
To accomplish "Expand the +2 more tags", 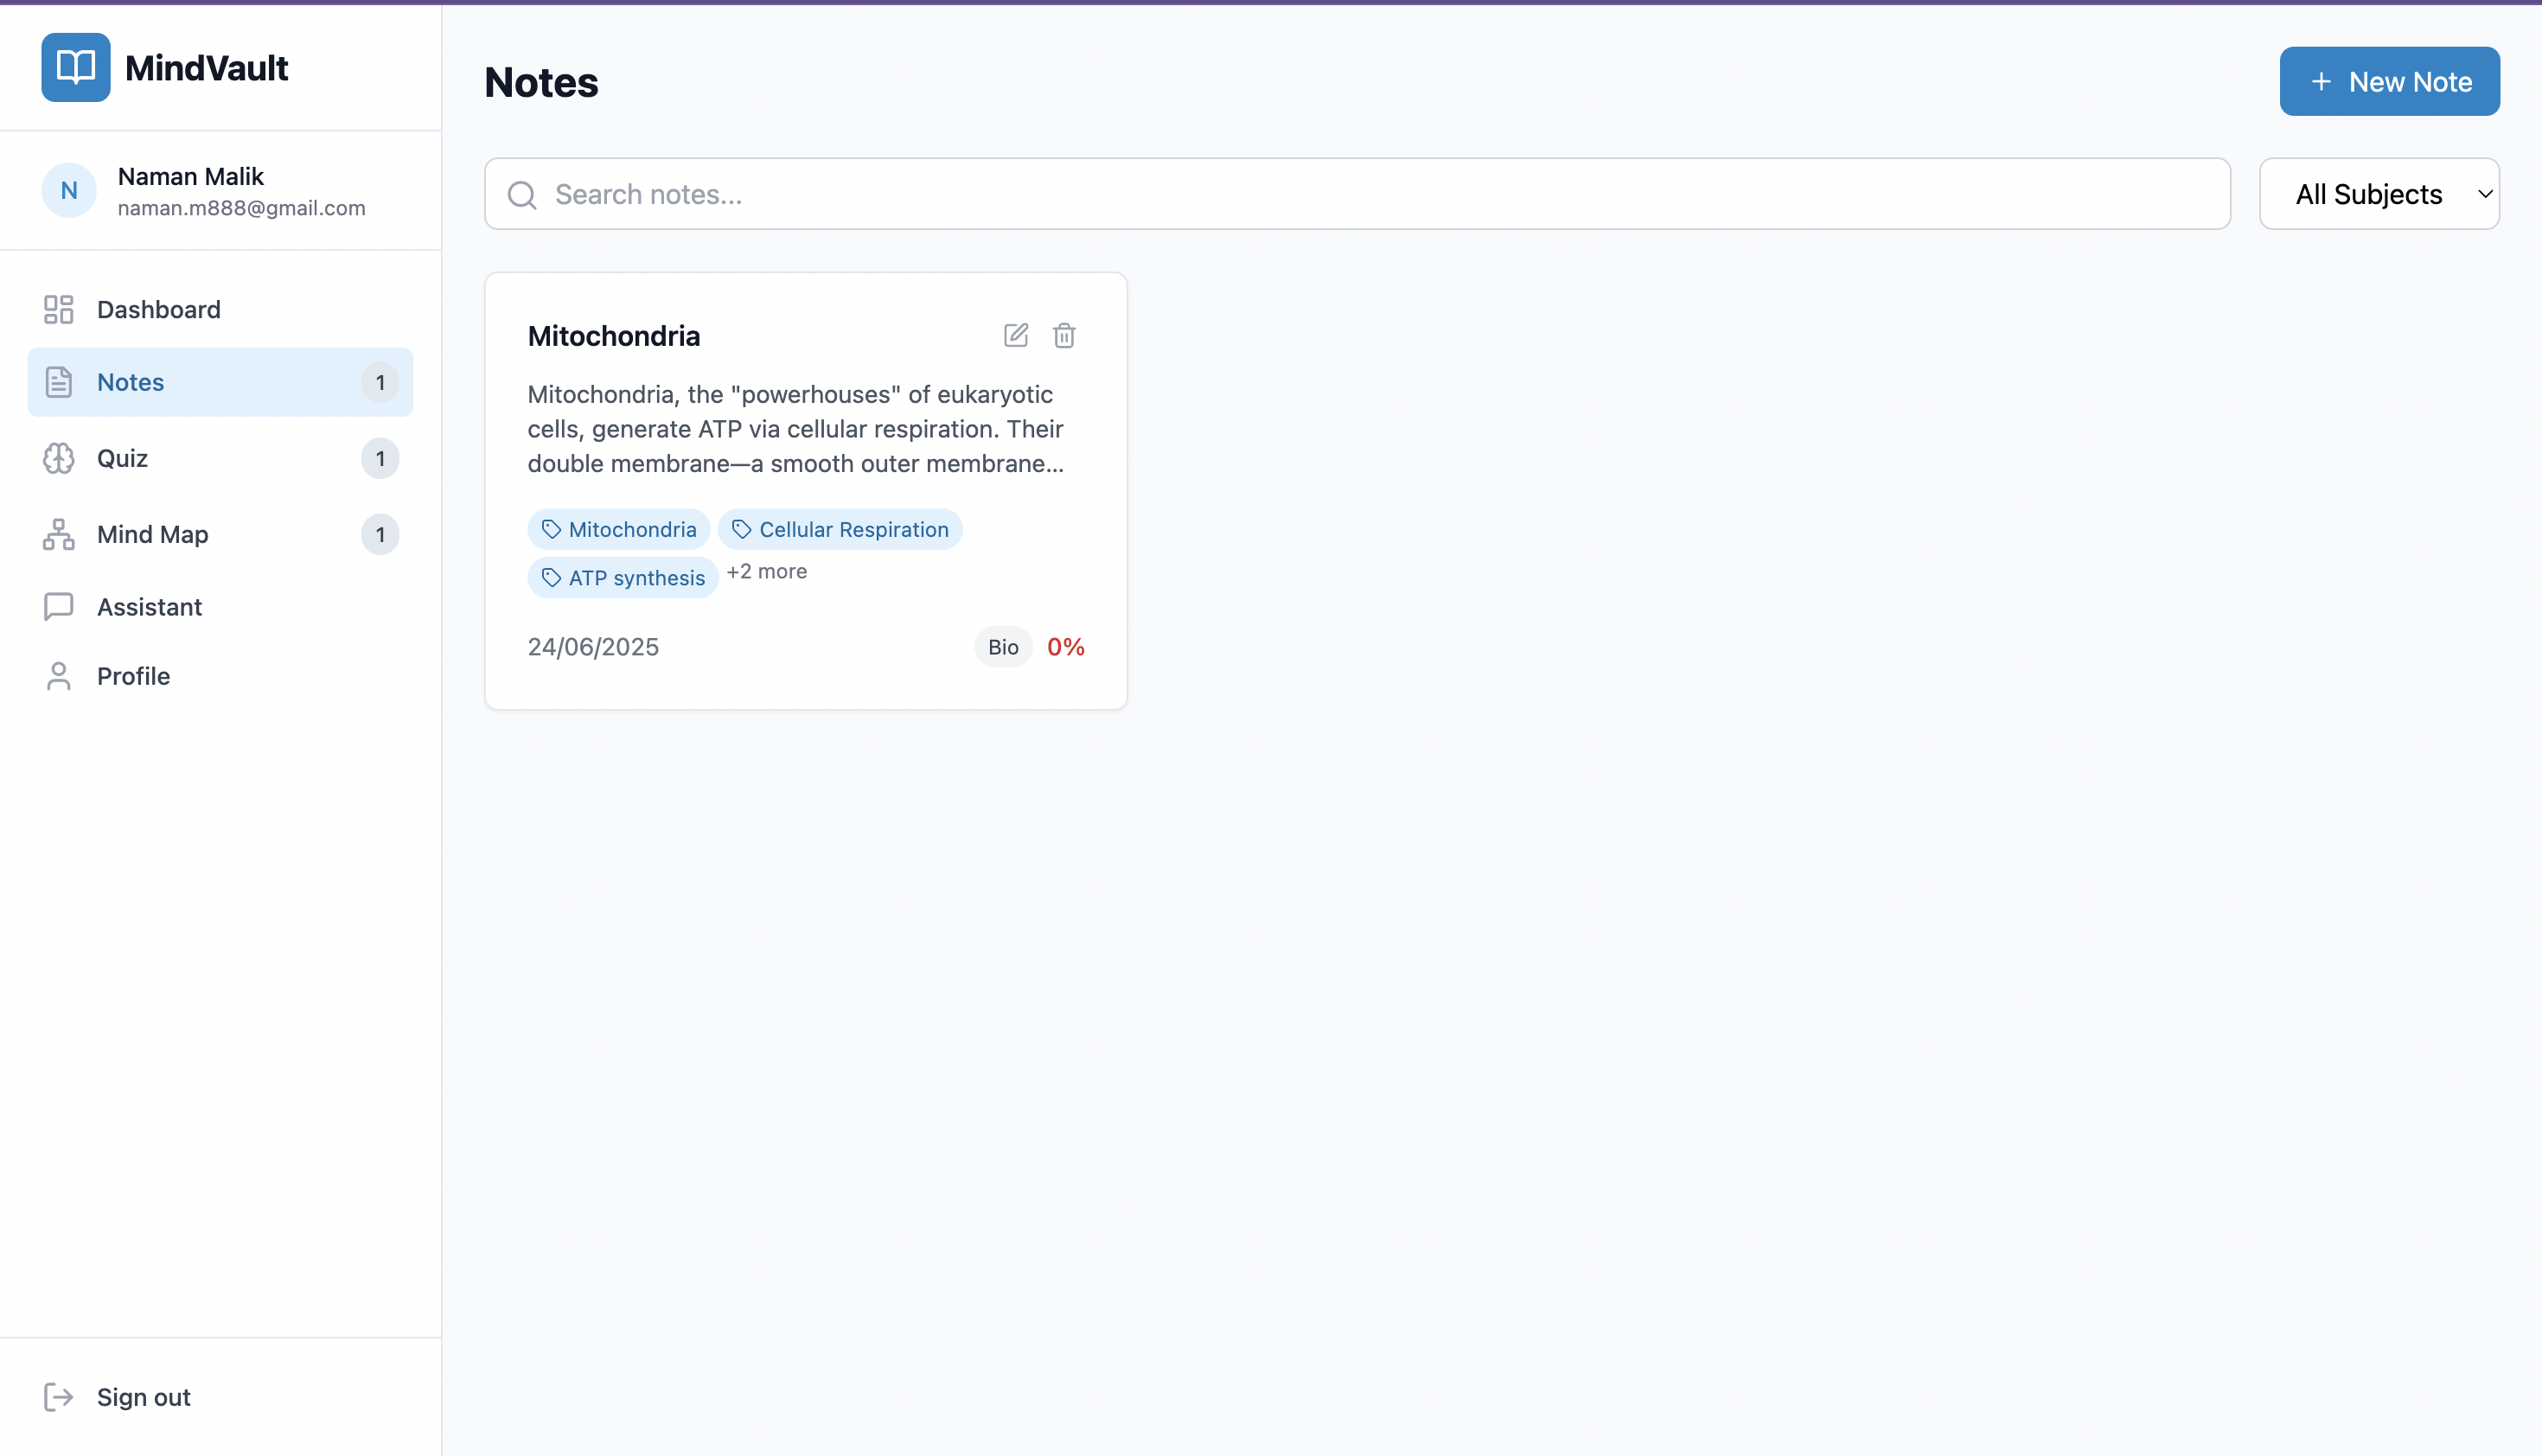I will coord(766,571).
